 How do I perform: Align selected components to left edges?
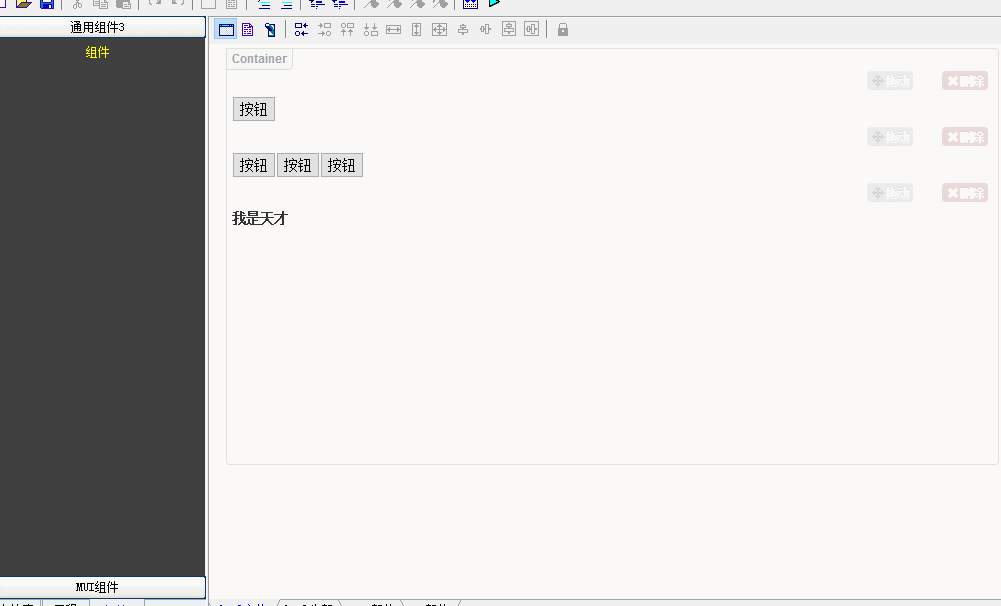(301, 29)
